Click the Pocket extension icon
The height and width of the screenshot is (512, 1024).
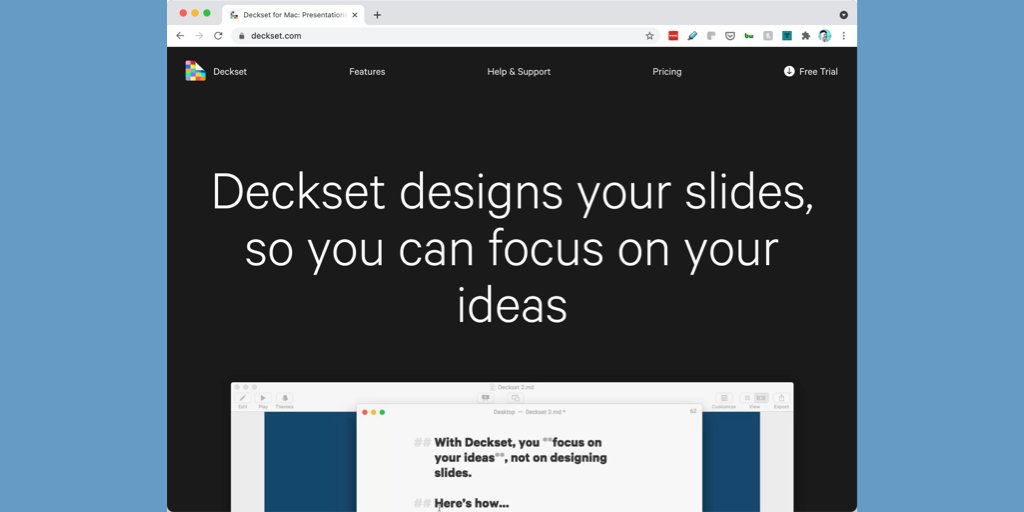pyautogui.click(x=730, y=36)
